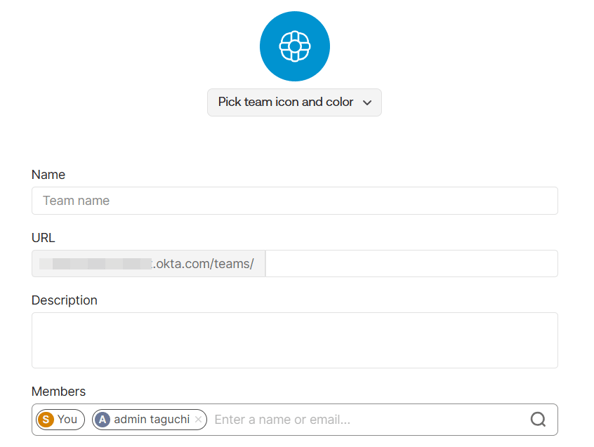Viewport: 594px width, 447px height.
Task: Click the A avatar for admin taguchi
Action: tap(102, 419)
